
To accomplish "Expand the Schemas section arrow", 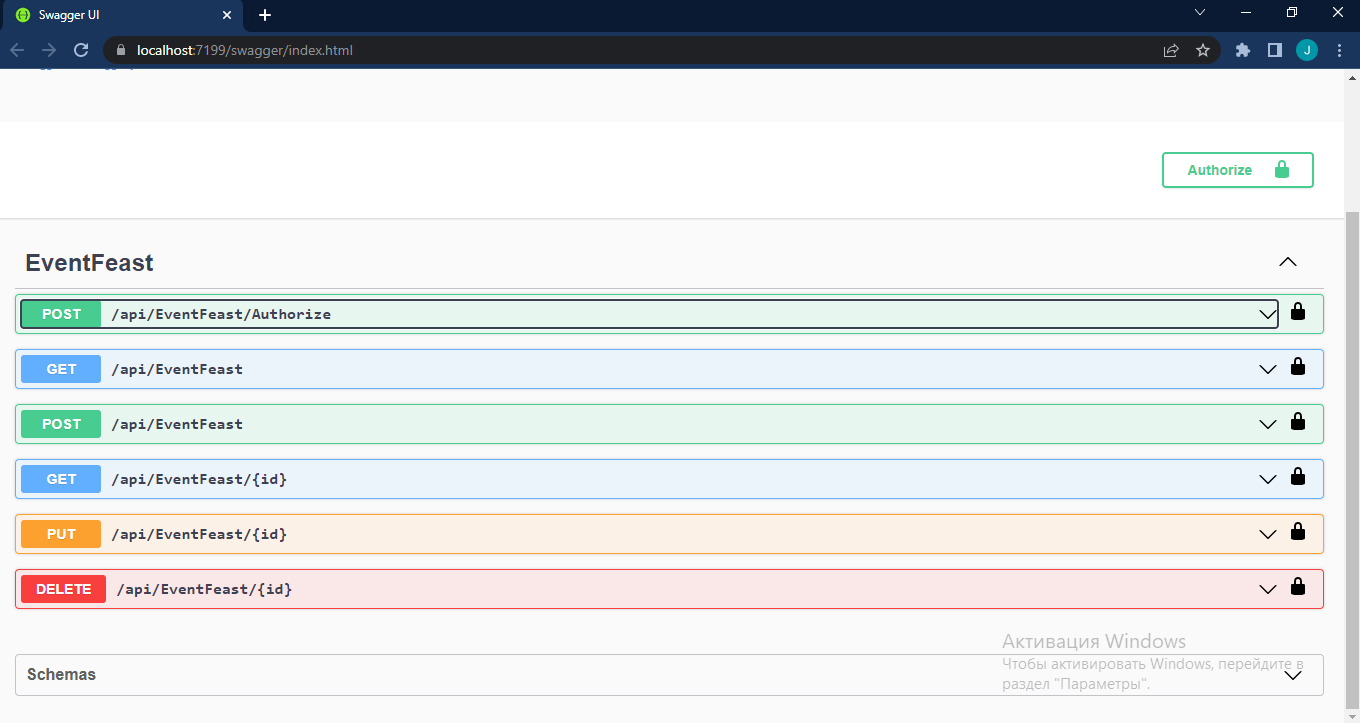I will tap(1293, 675).
